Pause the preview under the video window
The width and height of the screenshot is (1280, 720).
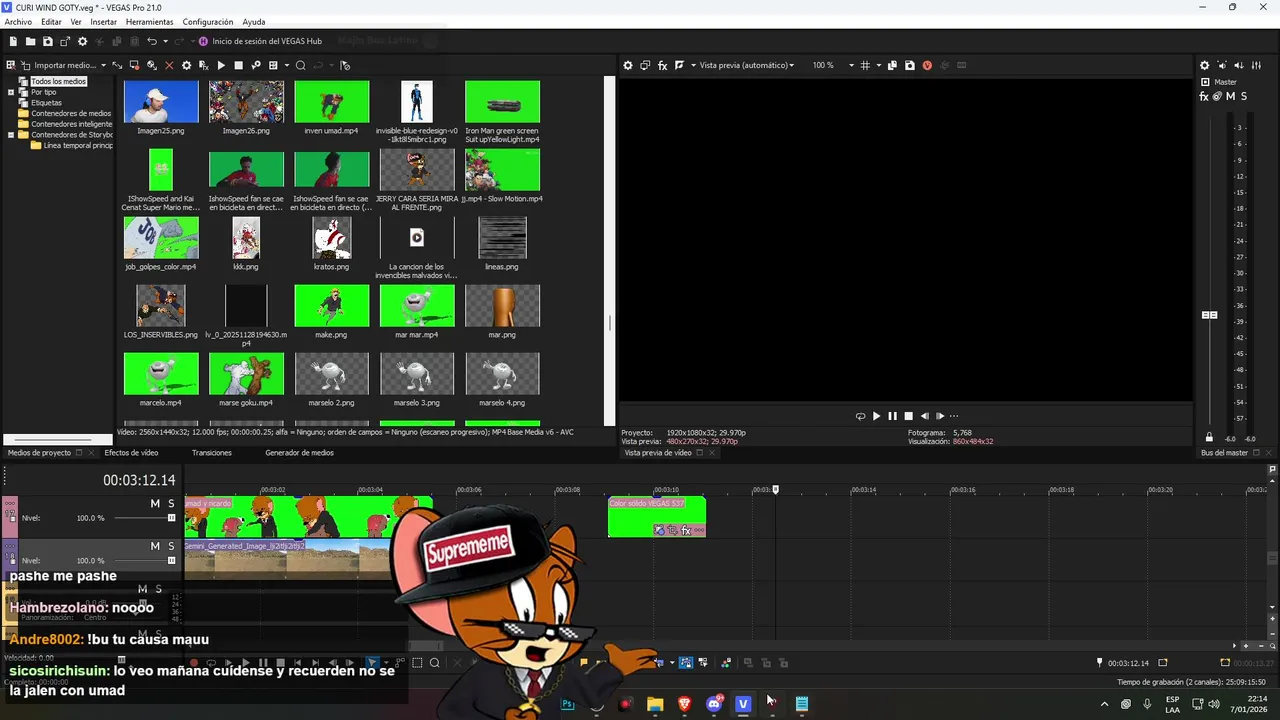pyautogui.click(x=892, y=416)
